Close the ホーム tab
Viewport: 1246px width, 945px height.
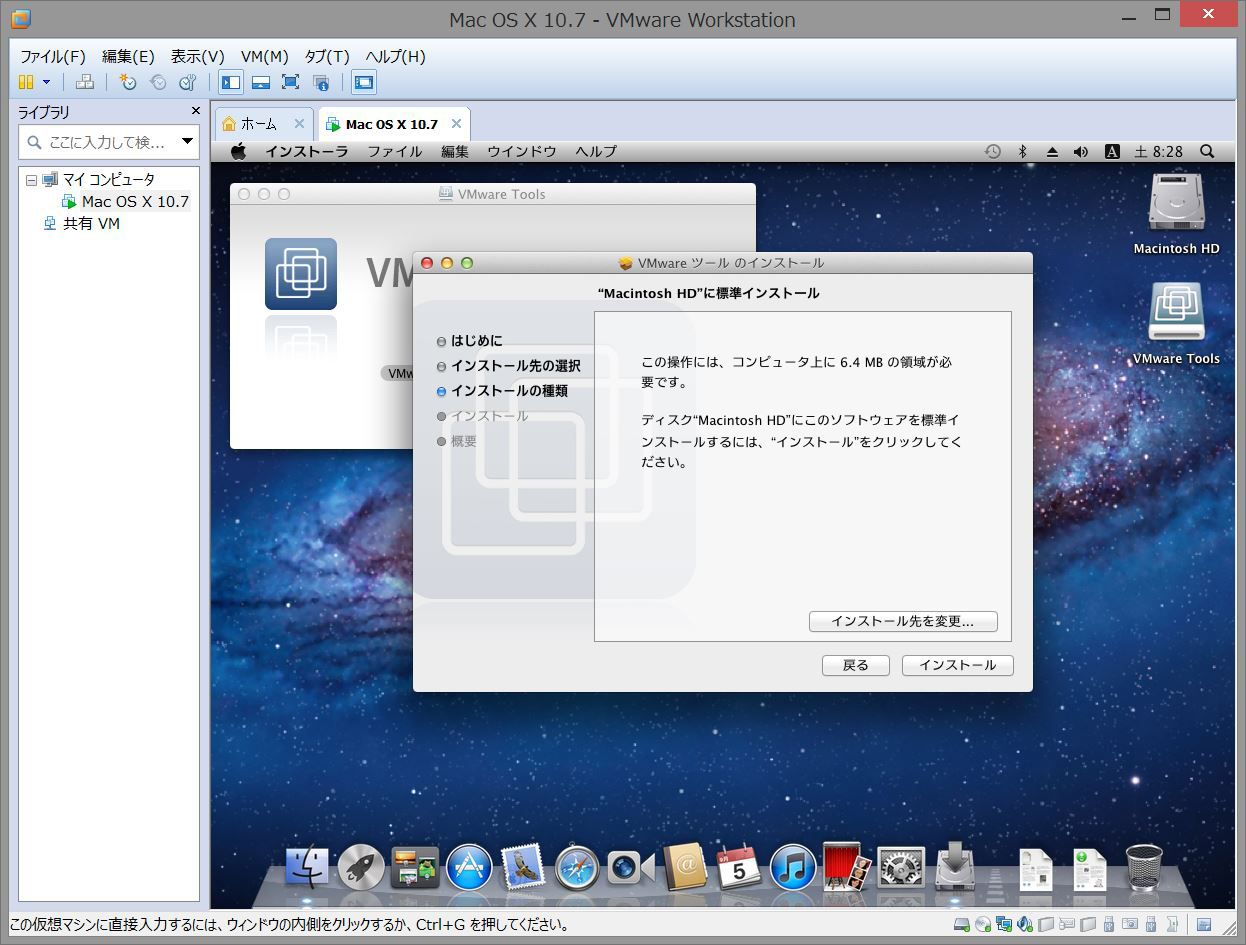[x=299, y=124]
